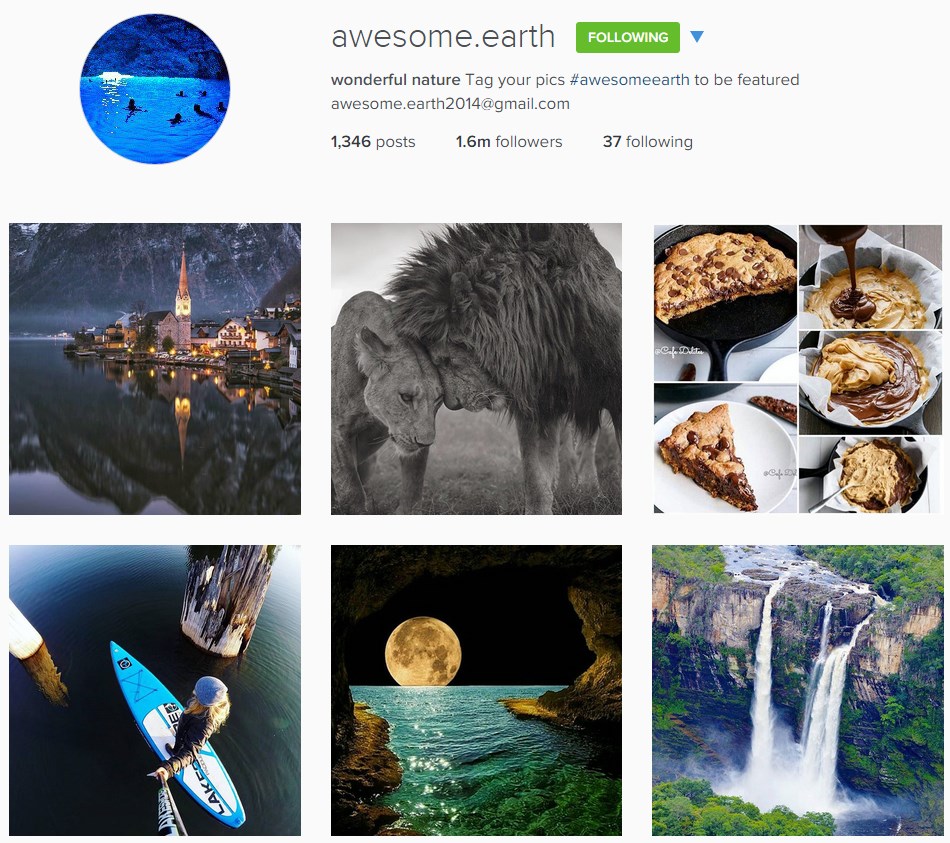Viewport: 950px width, 843px height.
Task: Expand the blue dropdown arrow beside FOLLOWING
Action: coord(697,37)
